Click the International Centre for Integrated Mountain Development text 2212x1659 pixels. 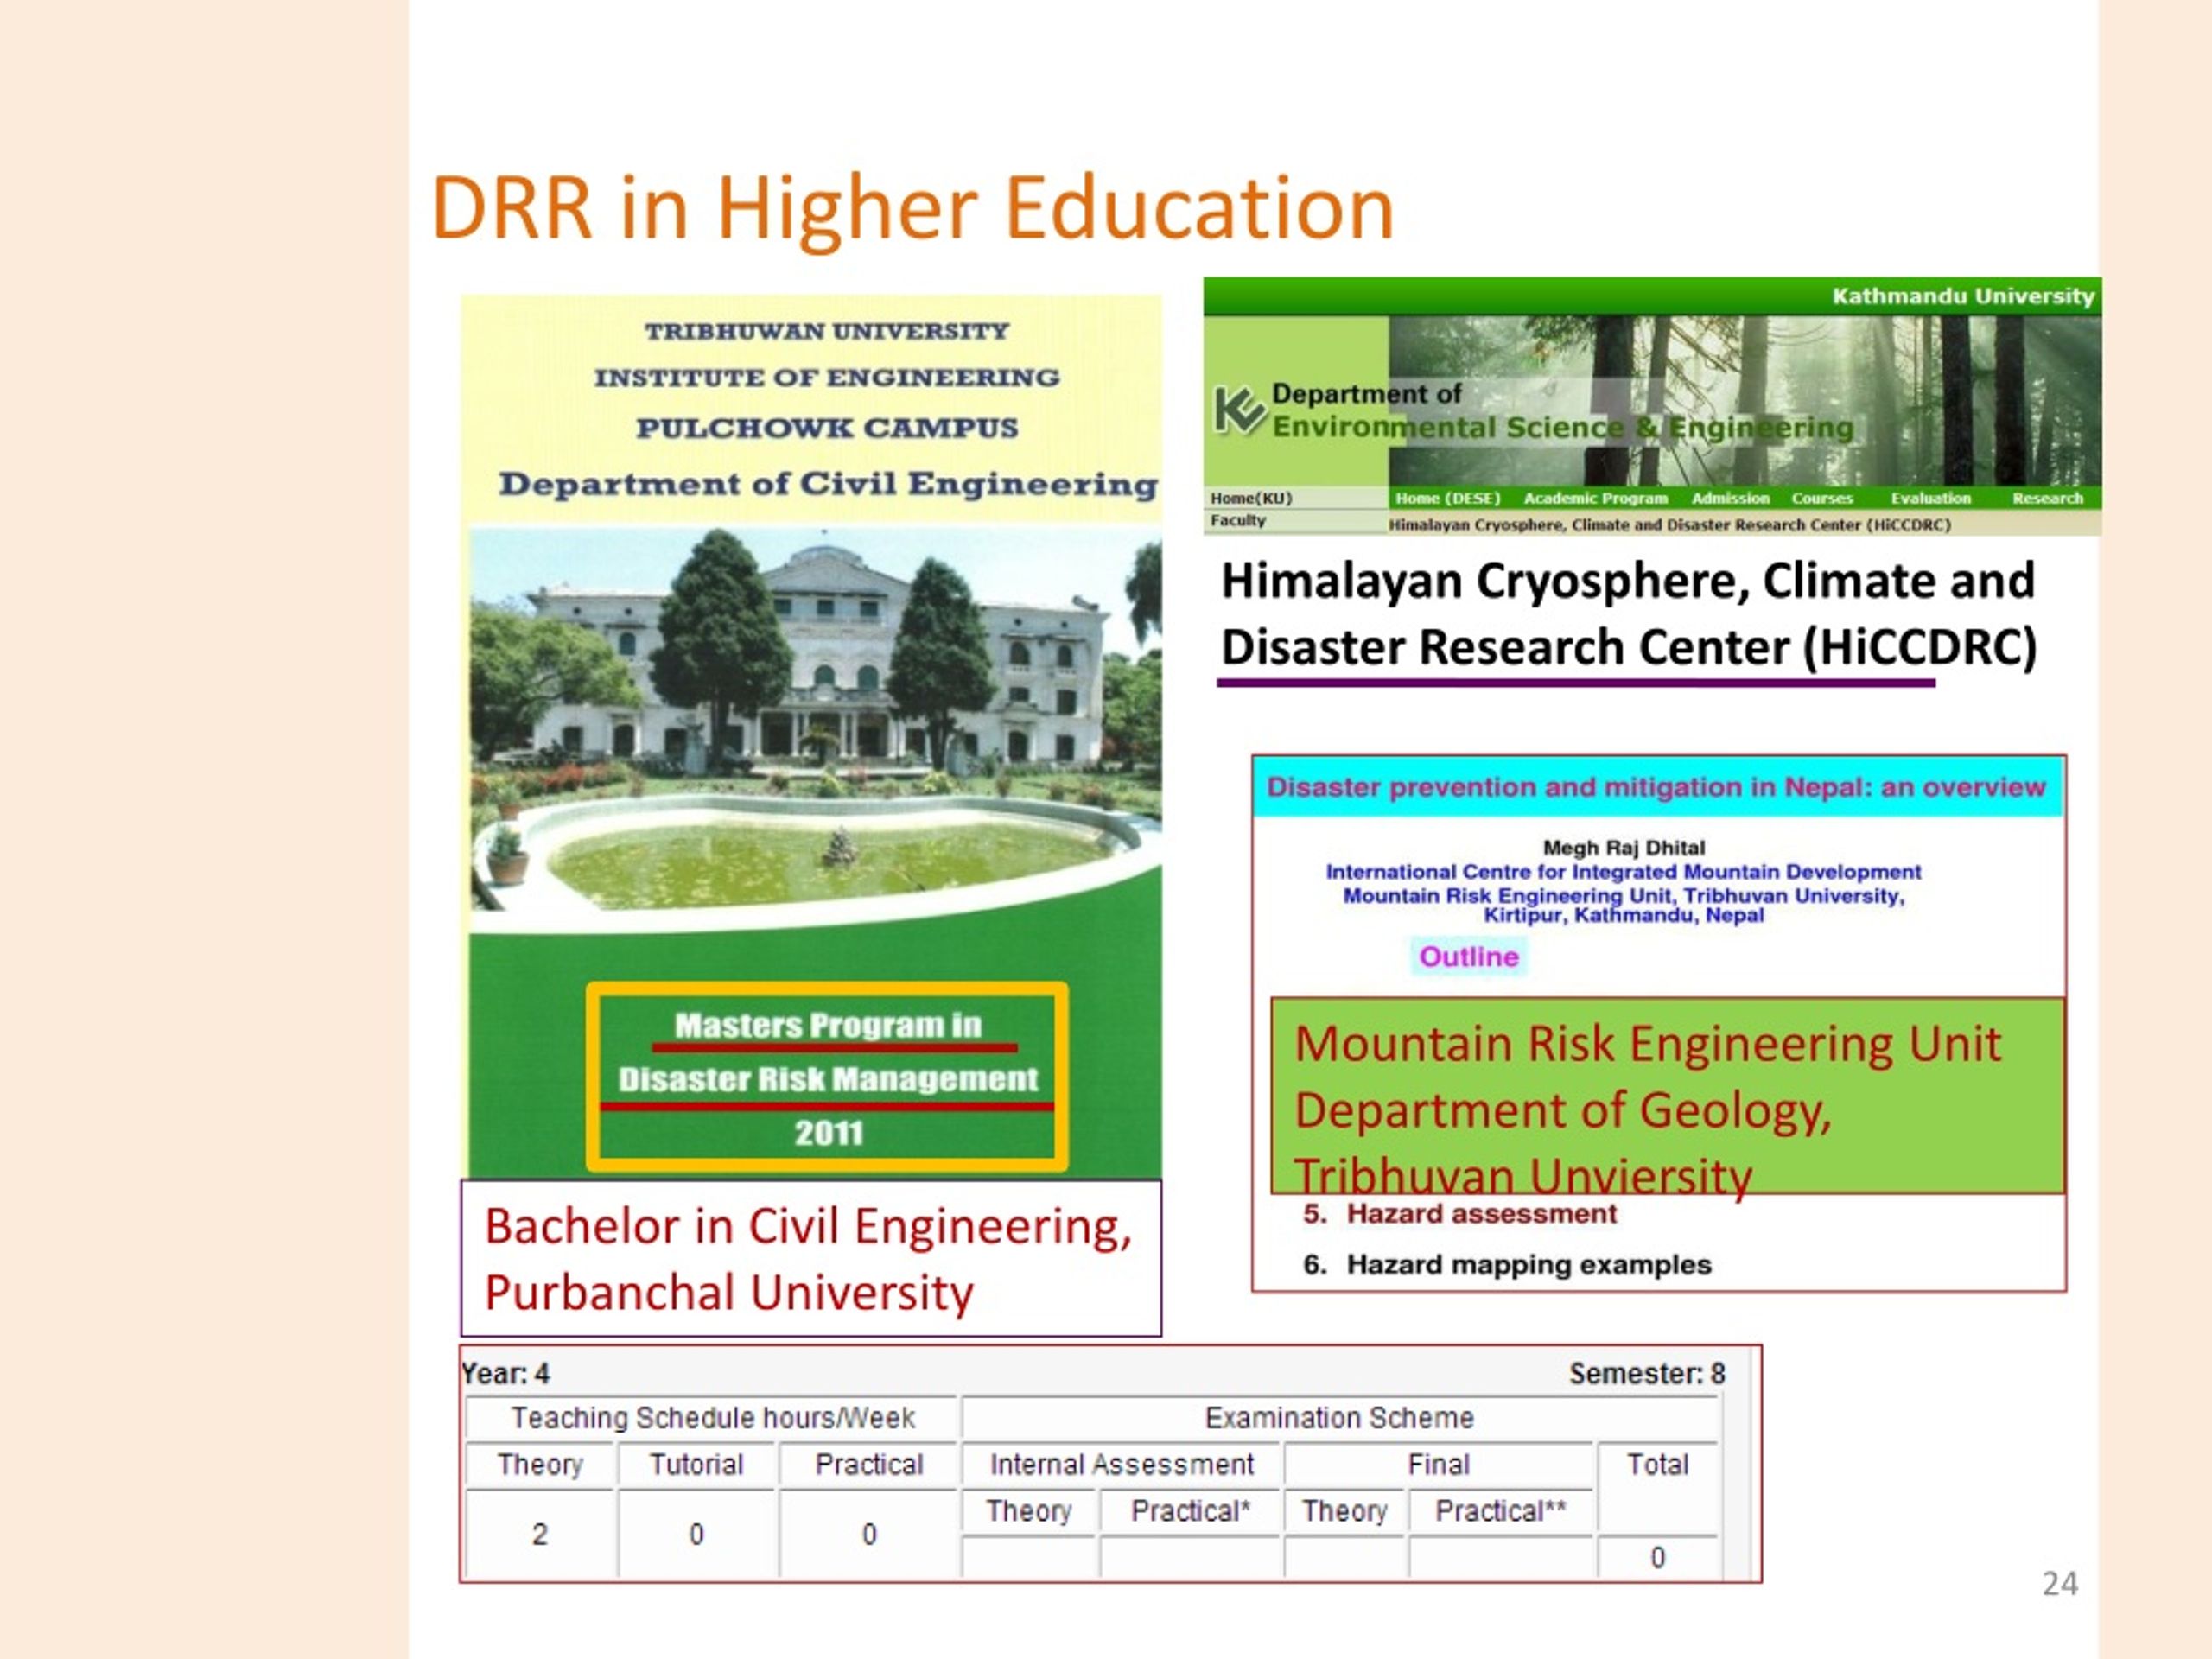click(x=1623, y=872)
